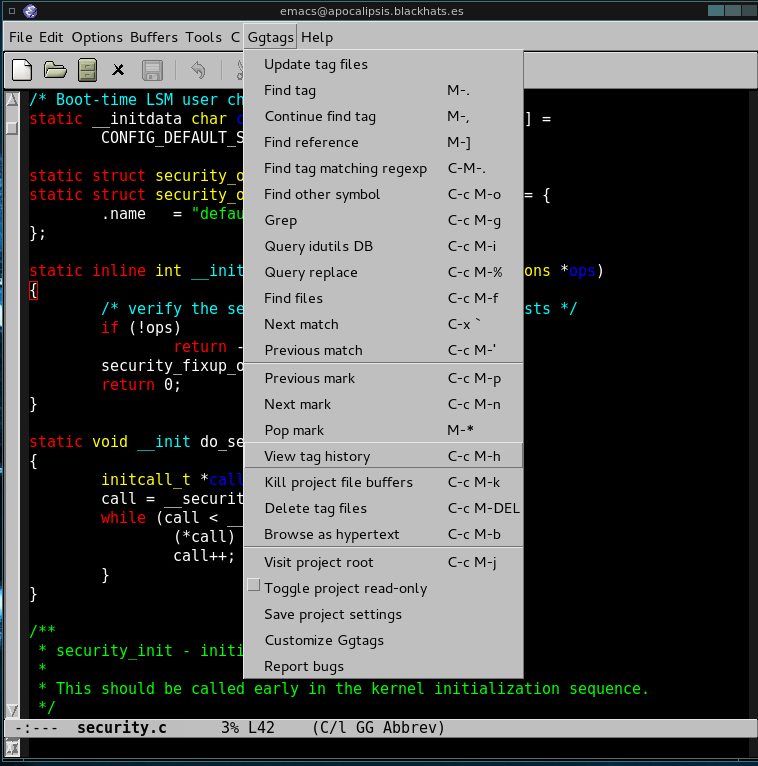The image size is (758, 766).
Task: Click the 'call++;' code line
Action: pyautogui.click(x=204, y=556)
